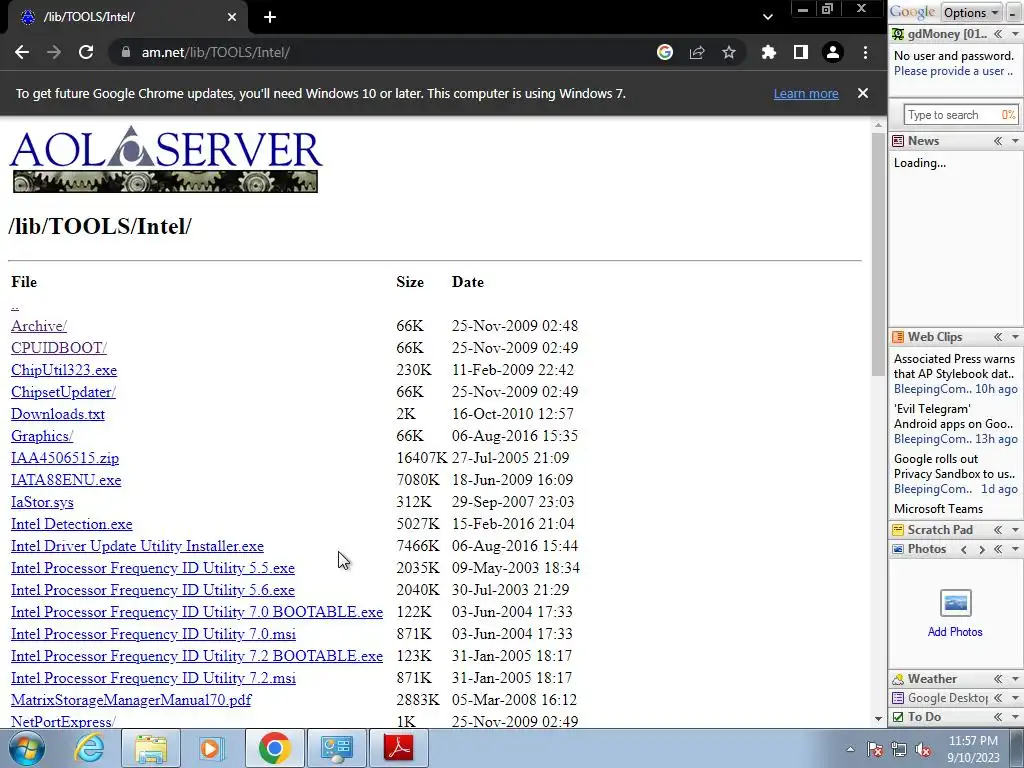The height and width of the screenshot is (768, 1024).
Task: Open the Archive/ directory link
Action: tap(39, 326)
